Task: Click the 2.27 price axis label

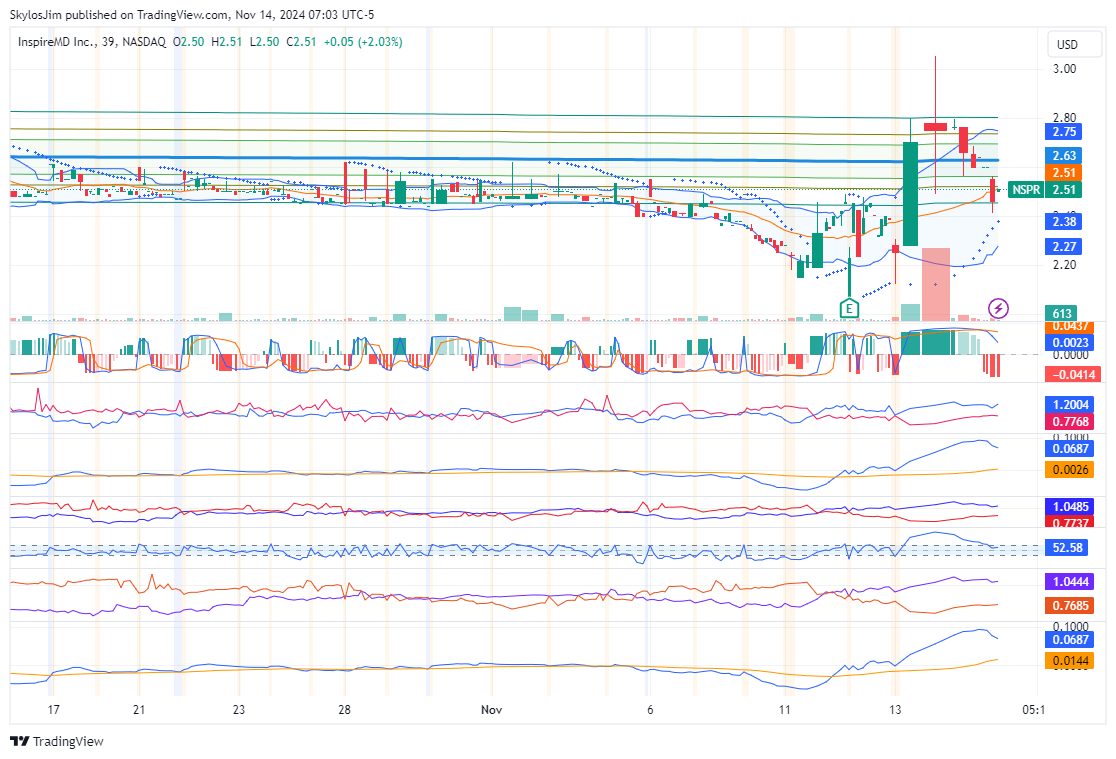Action: tap(1065, 246)
